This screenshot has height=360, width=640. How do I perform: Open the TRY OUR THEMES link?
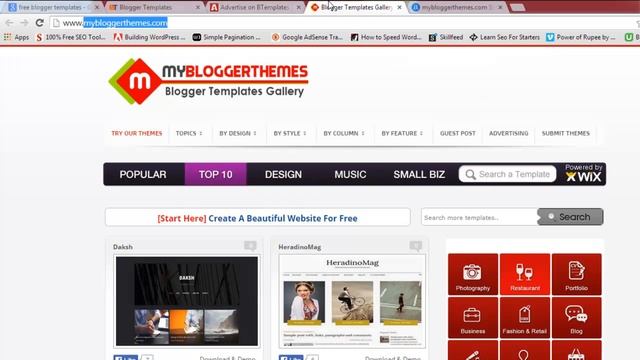[x=137, y=133]
